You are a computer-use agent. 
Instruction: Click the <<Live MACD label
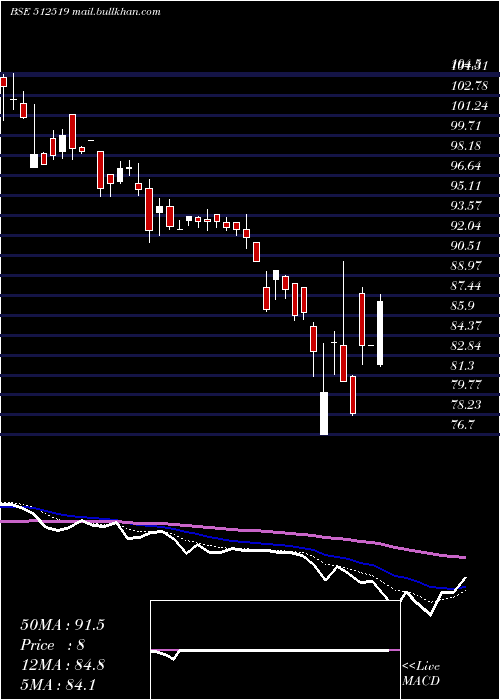point(421,674)
